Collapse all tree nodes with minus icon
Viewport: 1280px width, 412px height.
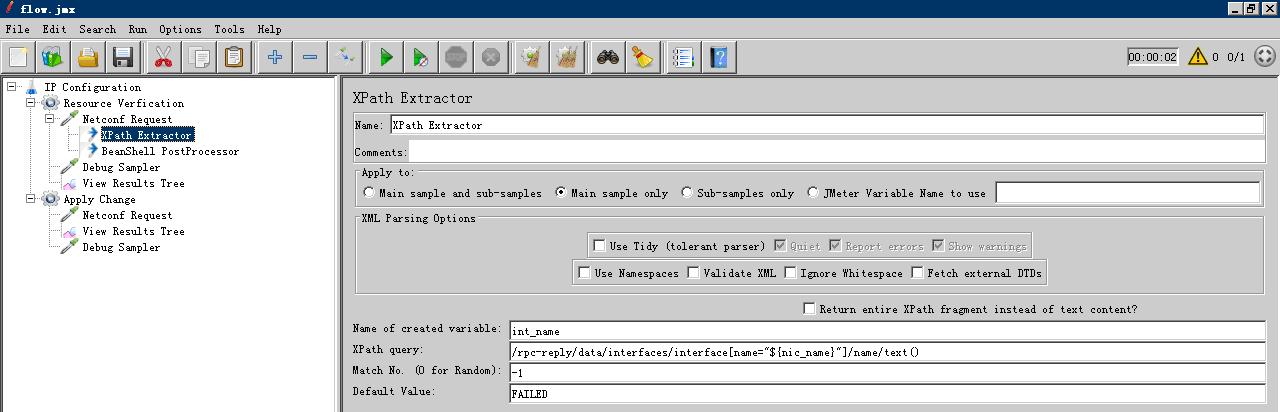coord(310,57)
